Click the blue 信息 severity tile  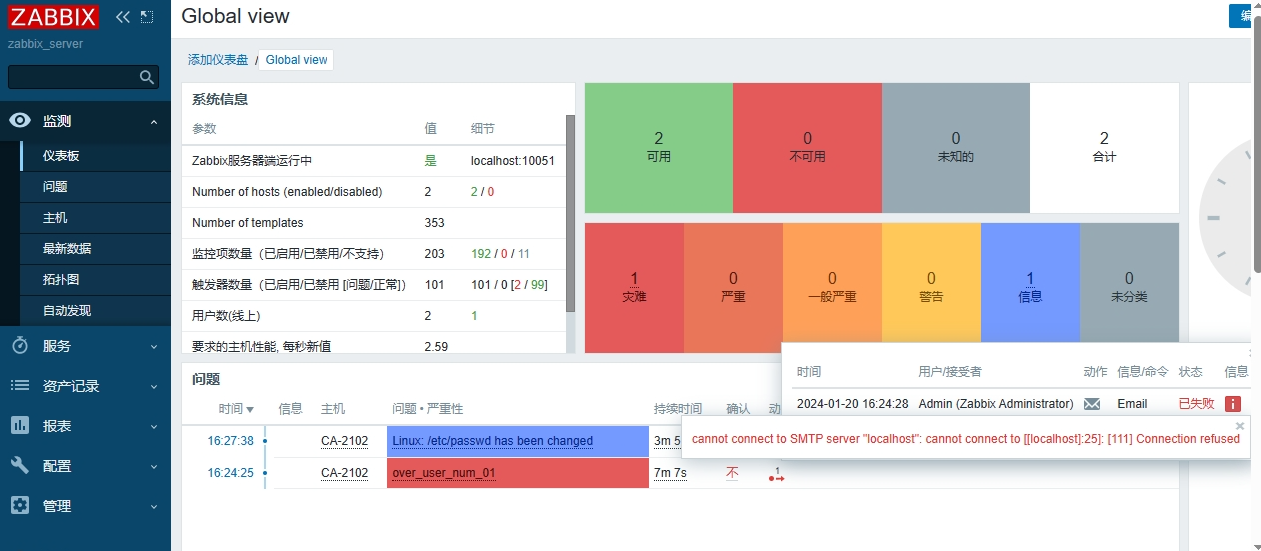(x=1030, y=287)
